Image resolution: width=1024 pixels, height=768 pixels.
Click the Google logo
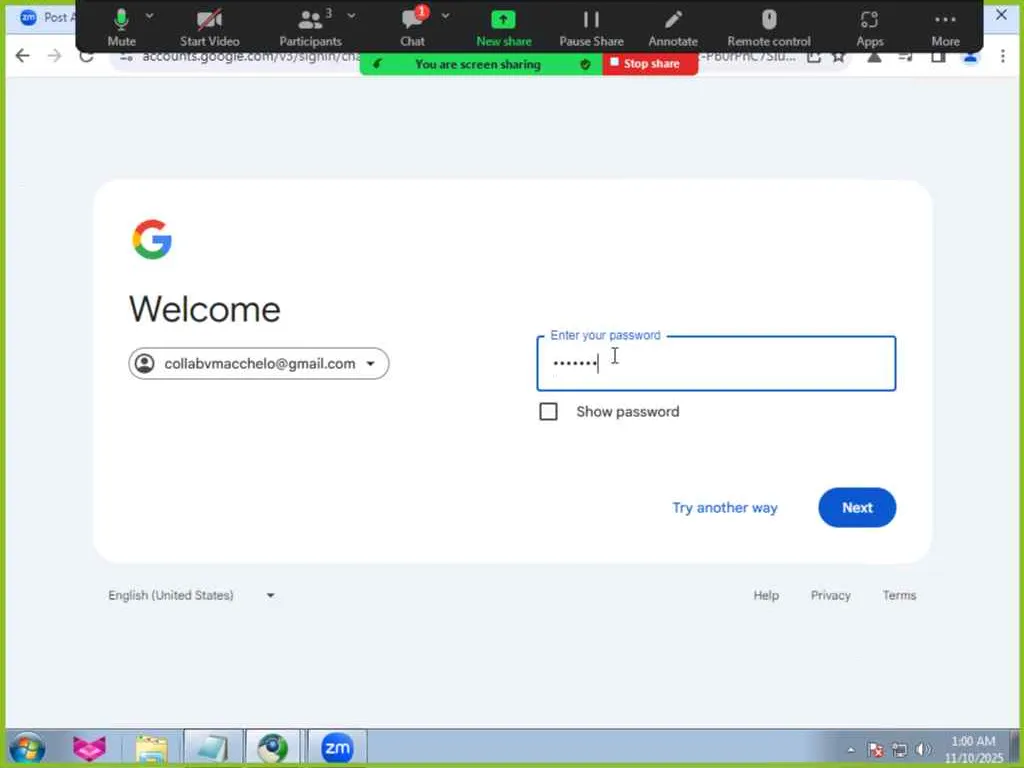(x=152, y=239)
